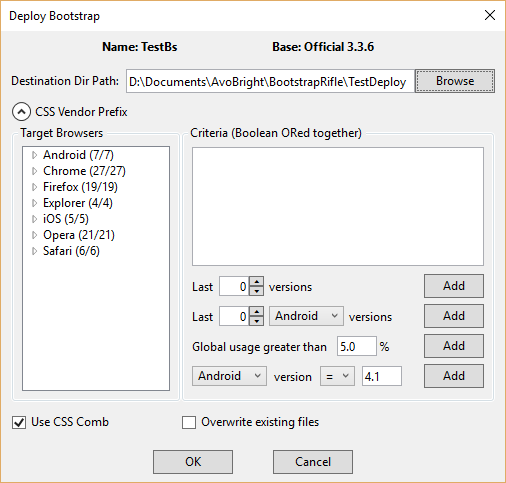Select iOS (5/5) in Target Browsers
506x483 pixels.
click(66, 219)
